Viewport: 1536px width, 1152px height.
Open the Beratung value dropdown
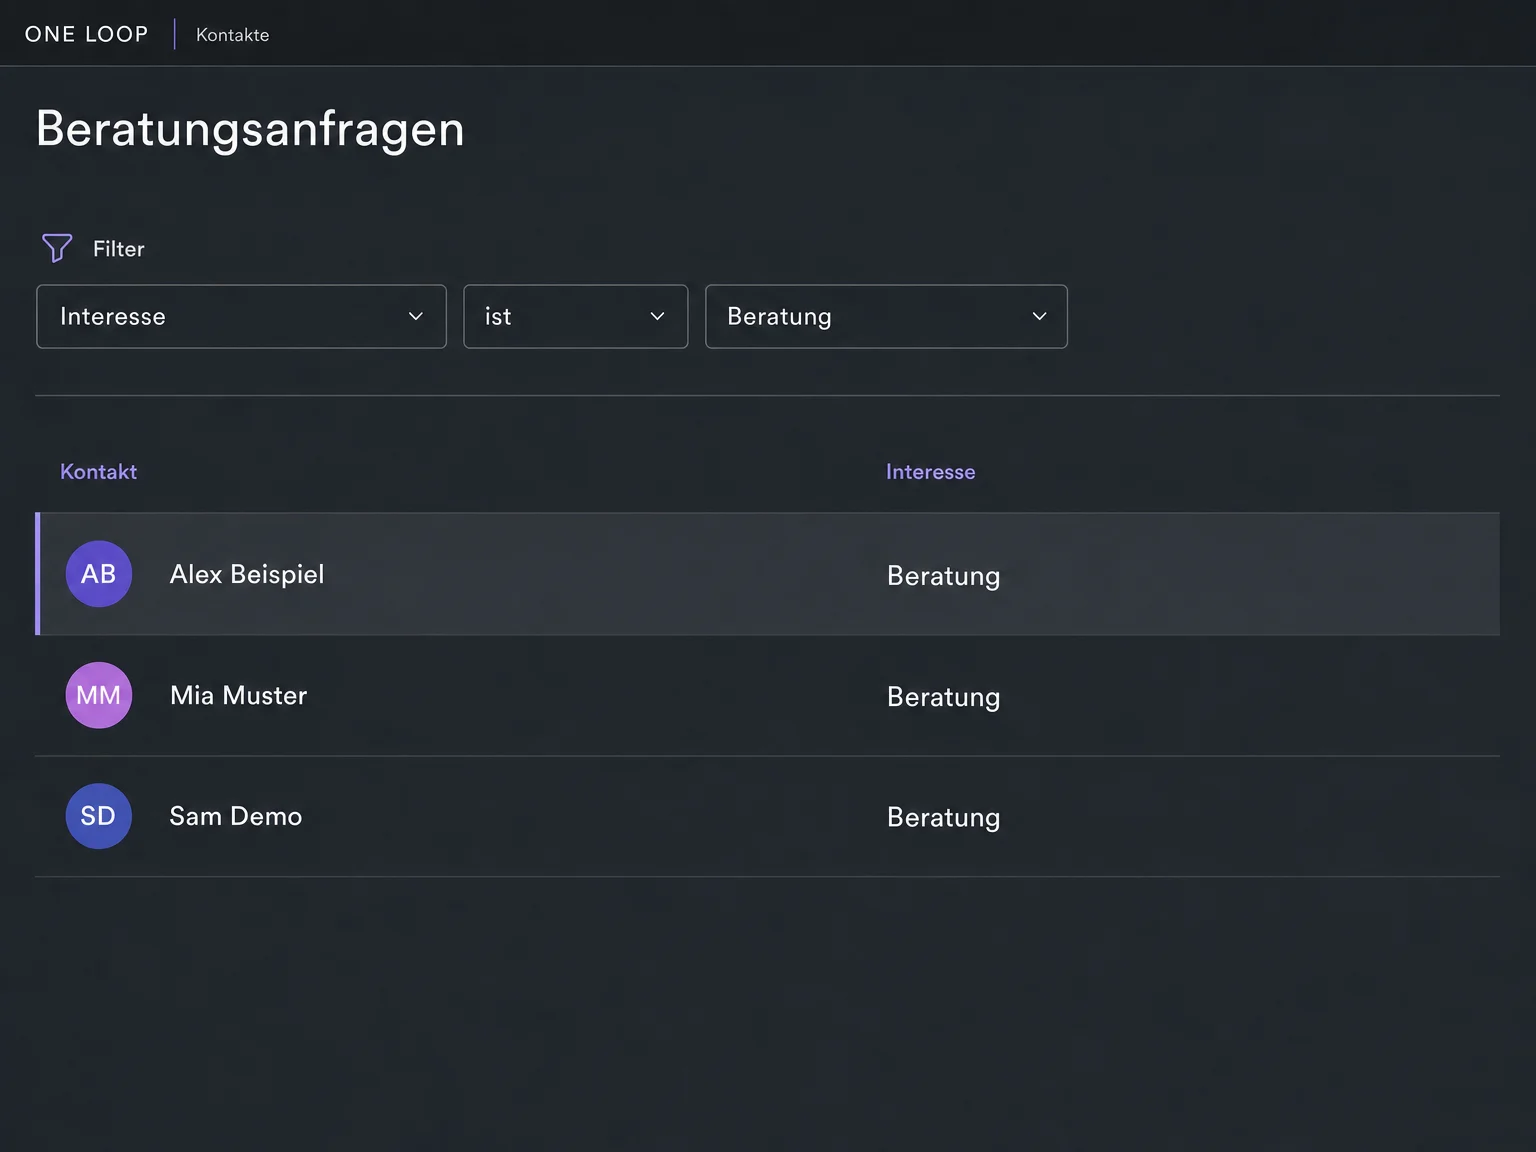pos(886,317)
